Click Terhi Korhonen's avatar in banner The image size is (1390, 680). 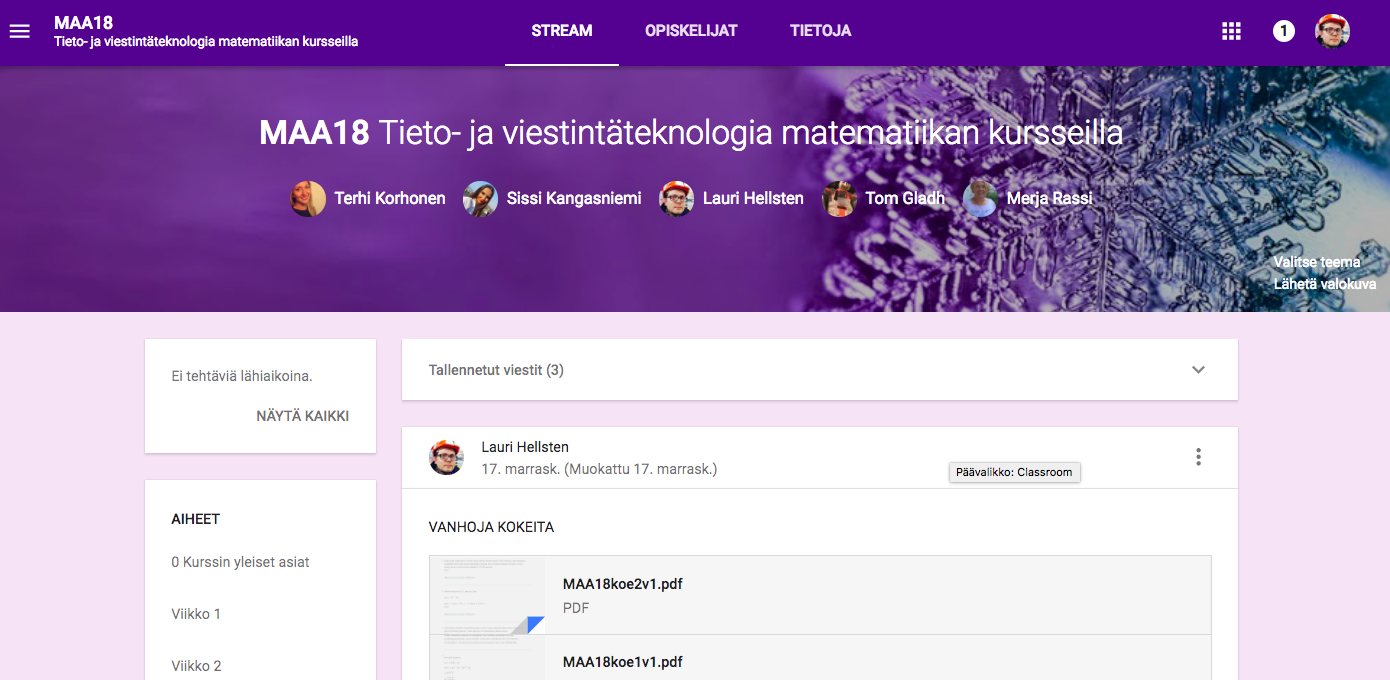[308, 199]
